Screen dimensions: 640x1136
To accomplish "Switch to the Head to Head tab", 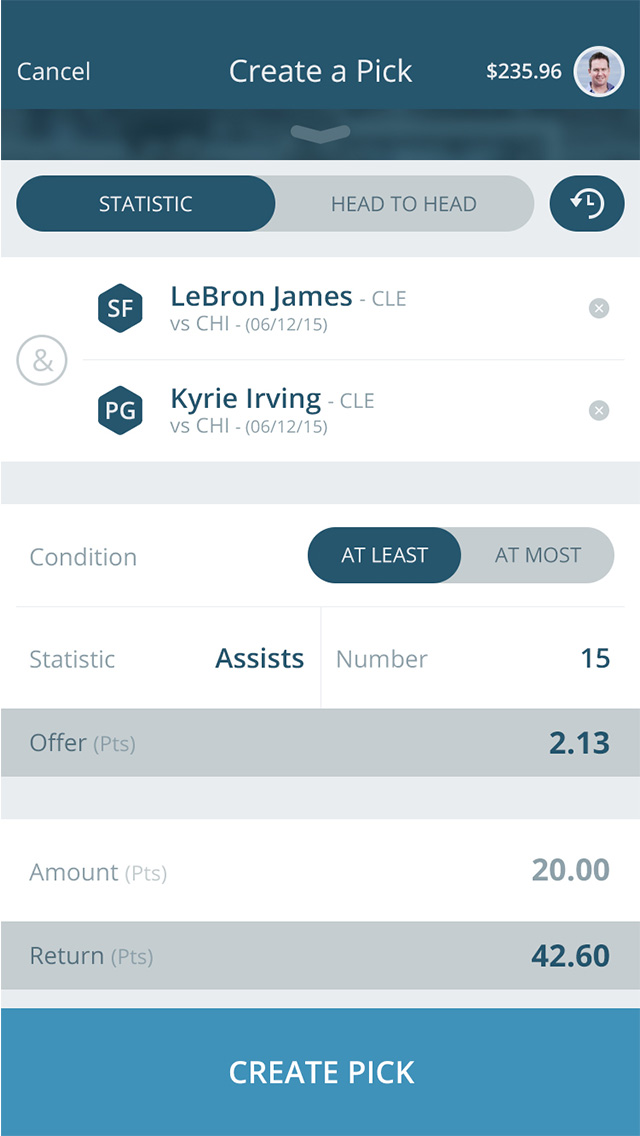I will (404, 204).
